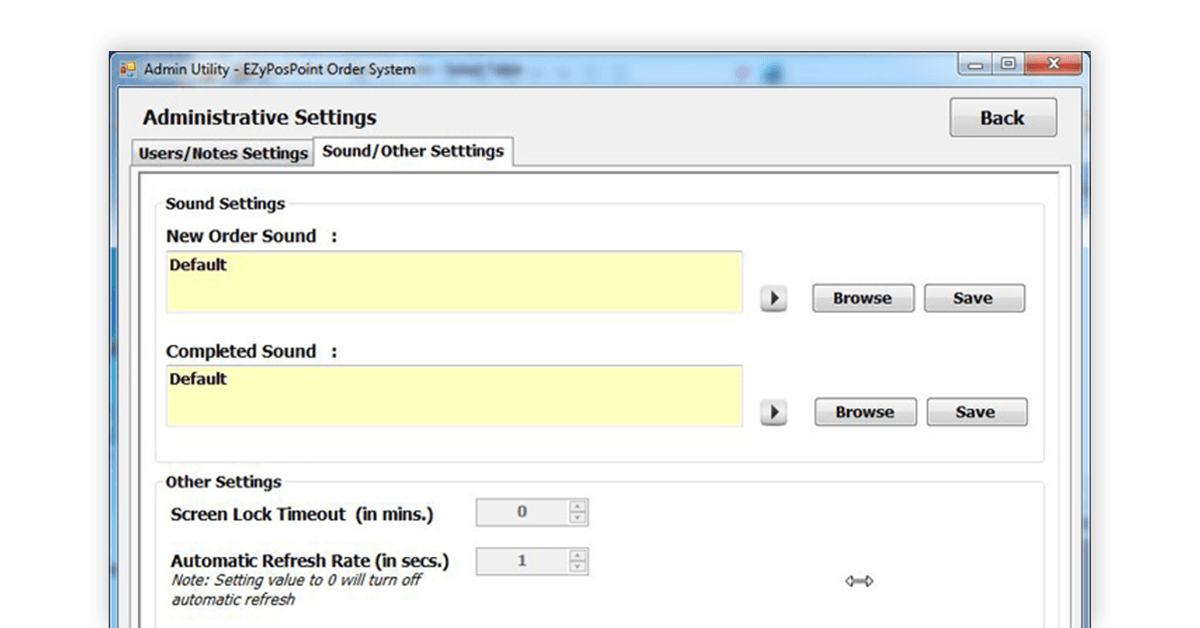
Task: Click the 'Automatic Refresh Rate (in secs.)' label
Action: pyautogui.click(x=310, y=561)
